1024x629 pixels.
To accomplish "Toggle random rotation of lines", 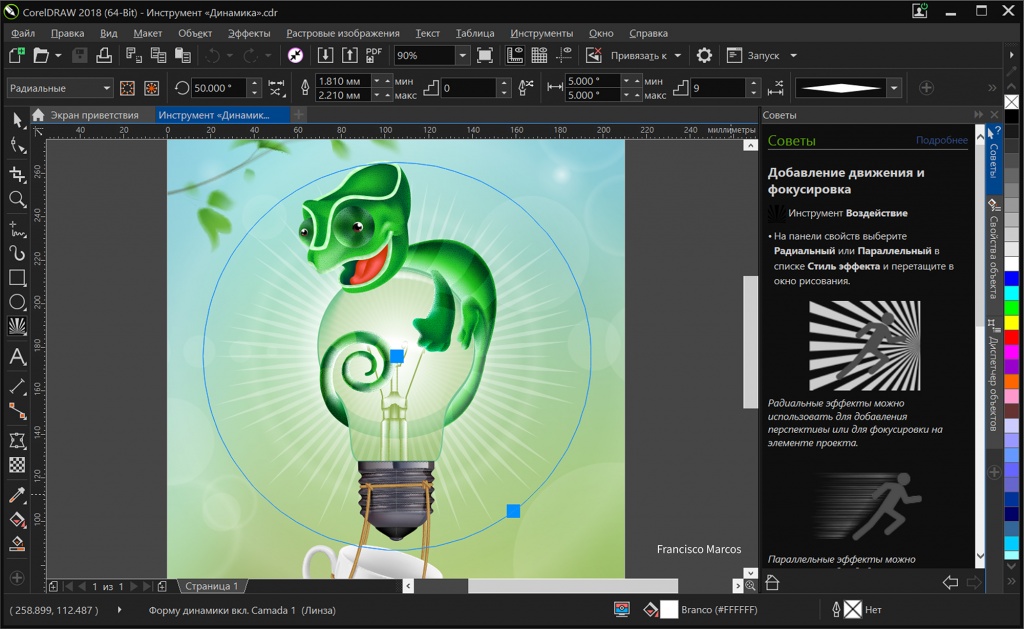I will point(277,88).
